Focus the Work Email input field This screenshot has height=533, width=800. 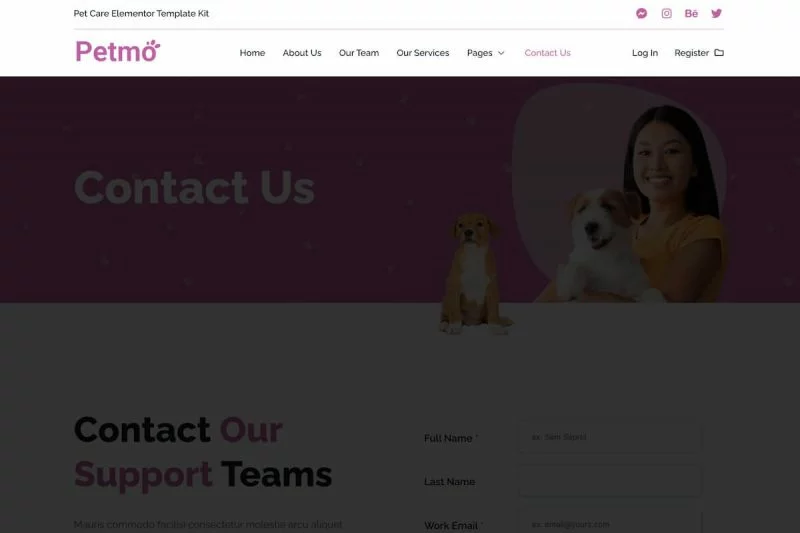(610, 522)
